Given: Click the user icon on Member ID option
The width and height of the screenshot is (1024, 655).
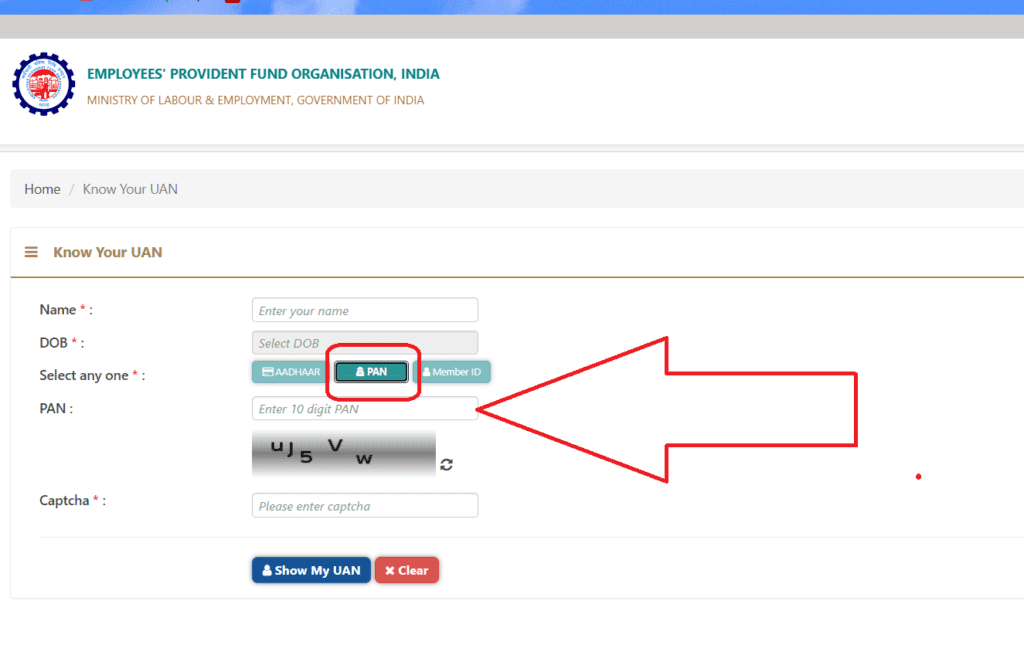Looking at the screenshot, I should [x=426, y=372].
